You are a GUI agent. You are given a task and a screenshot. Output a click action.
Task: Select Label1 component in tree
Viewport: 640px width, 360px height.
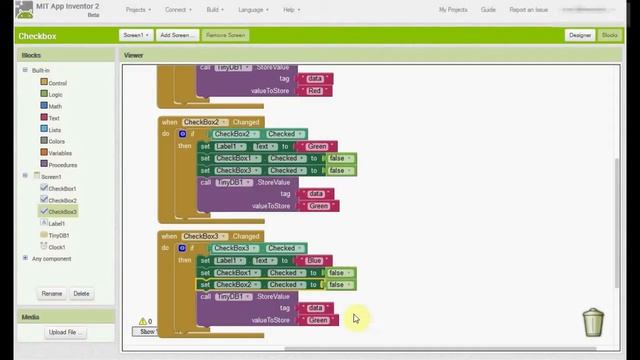click(x=52, y=224)
